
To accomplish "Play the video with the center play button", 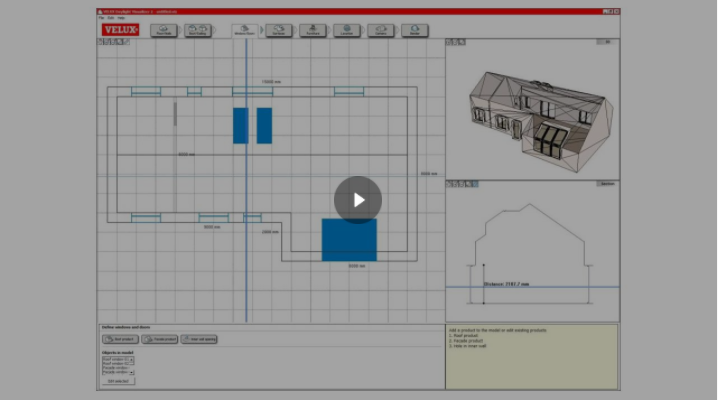I will pyautogui.click(x=358, y=199).
